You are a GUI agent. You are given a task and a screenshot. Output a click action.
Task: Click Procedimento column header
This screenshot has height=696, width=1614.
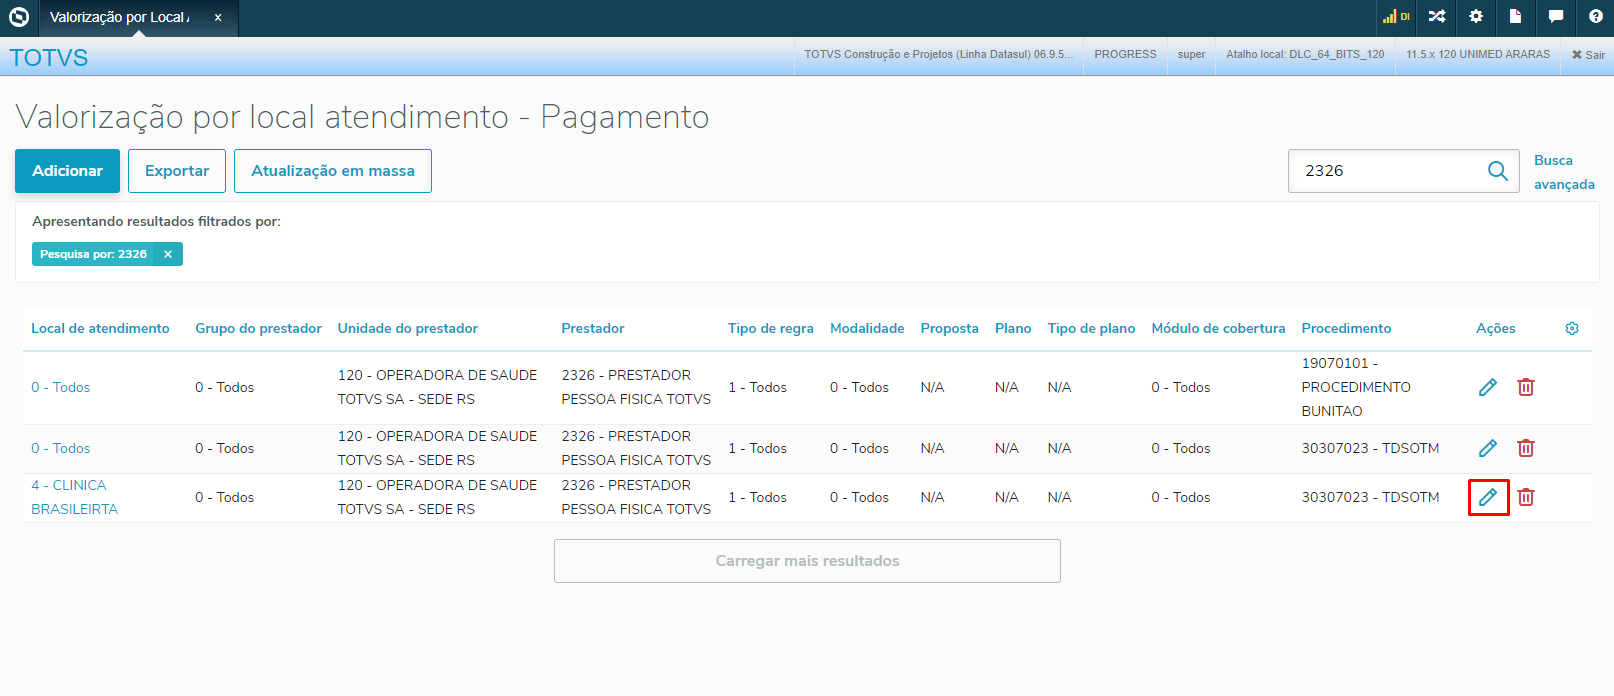(x=1346, y=328)
